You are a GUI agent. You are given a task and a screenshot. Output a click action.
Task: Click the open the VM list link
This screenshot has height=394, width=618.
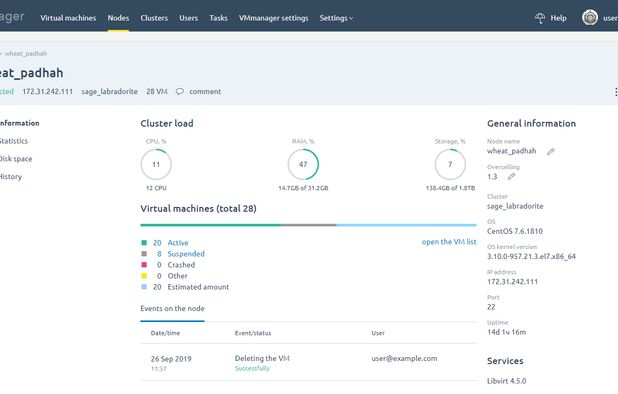pos(449,242)
